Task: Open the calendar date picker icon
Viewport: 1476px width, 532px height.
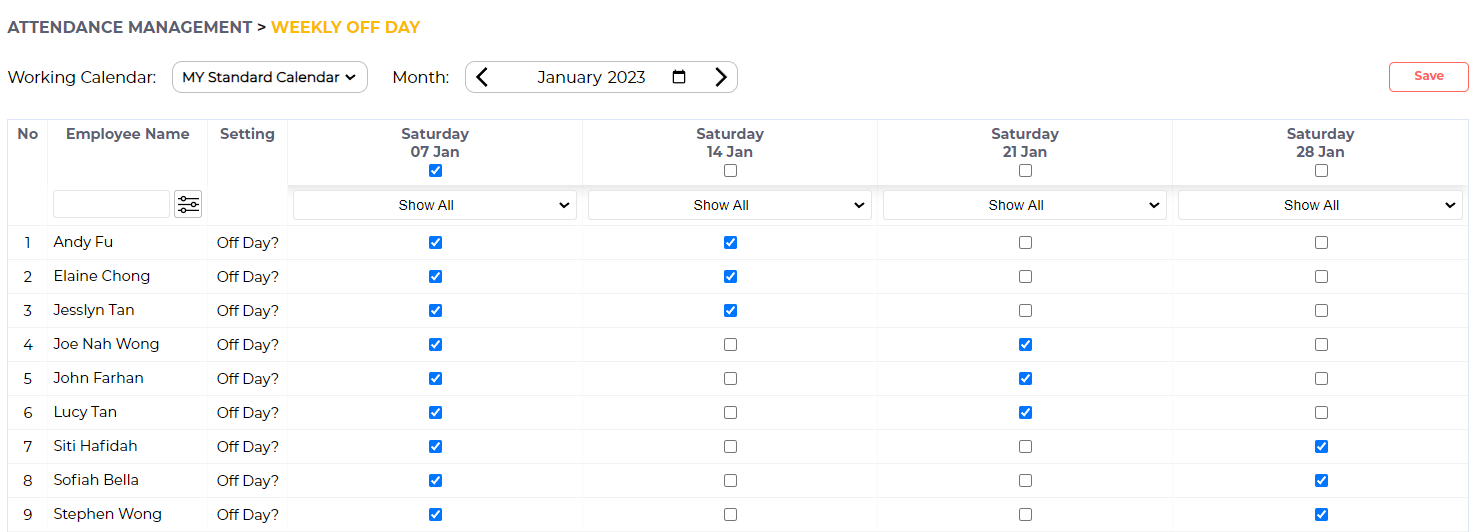Action: (679, 77)
